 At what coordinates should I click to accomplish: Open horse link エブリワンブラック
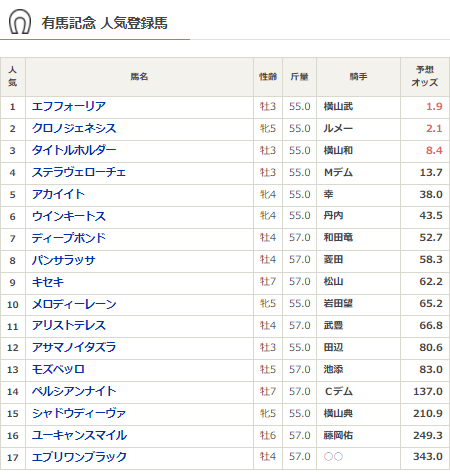click(79, 457)
